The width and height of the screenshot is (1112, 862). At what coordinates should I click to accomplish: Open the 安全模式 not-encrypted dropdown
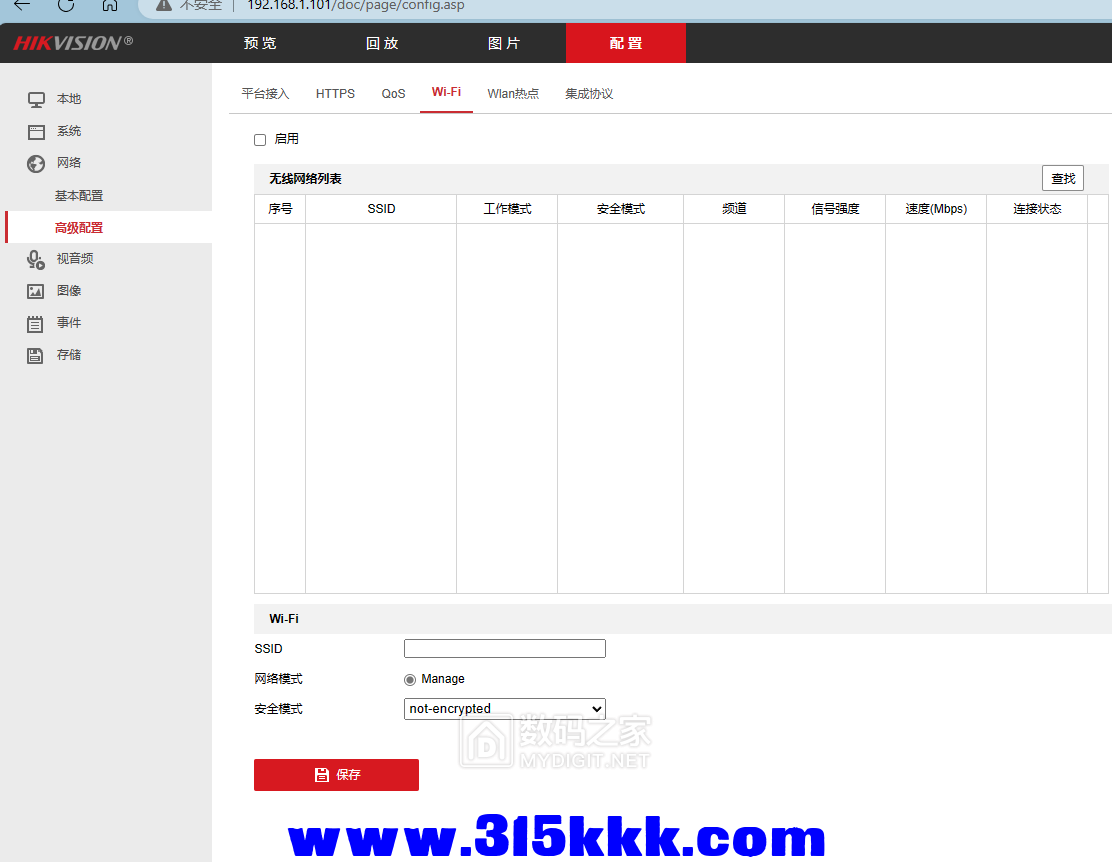pos(505,709)
